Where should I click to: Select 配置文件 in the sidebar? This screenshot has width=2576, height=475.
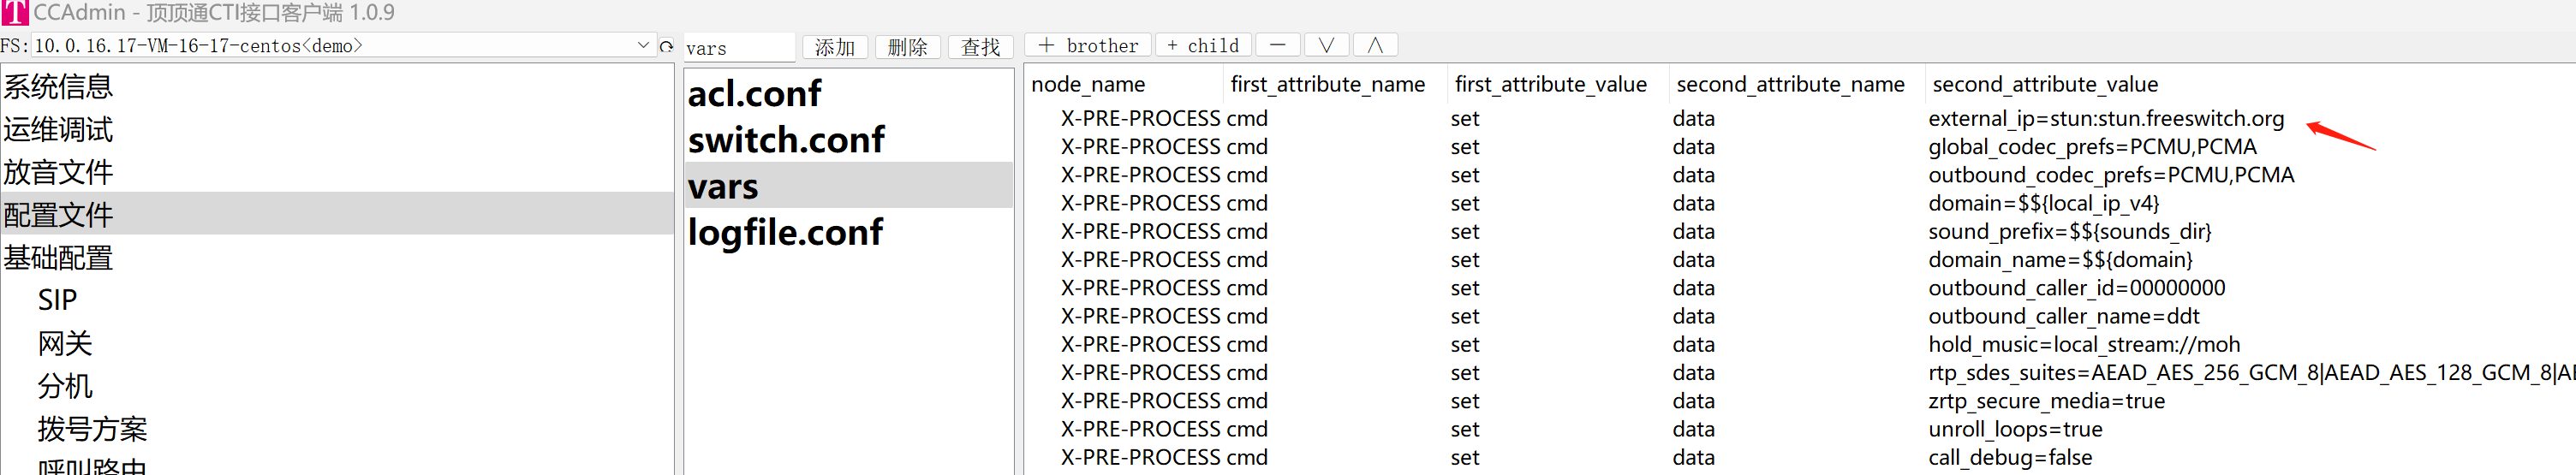point(337,214)
